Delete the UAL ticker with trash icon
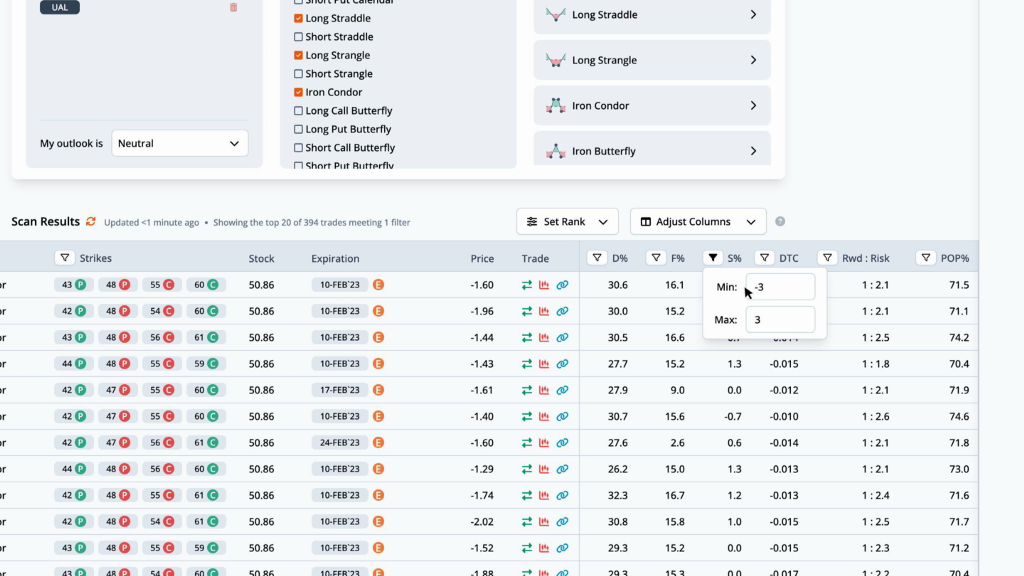This screenshot has height=576, width=1024. (234, 7)
